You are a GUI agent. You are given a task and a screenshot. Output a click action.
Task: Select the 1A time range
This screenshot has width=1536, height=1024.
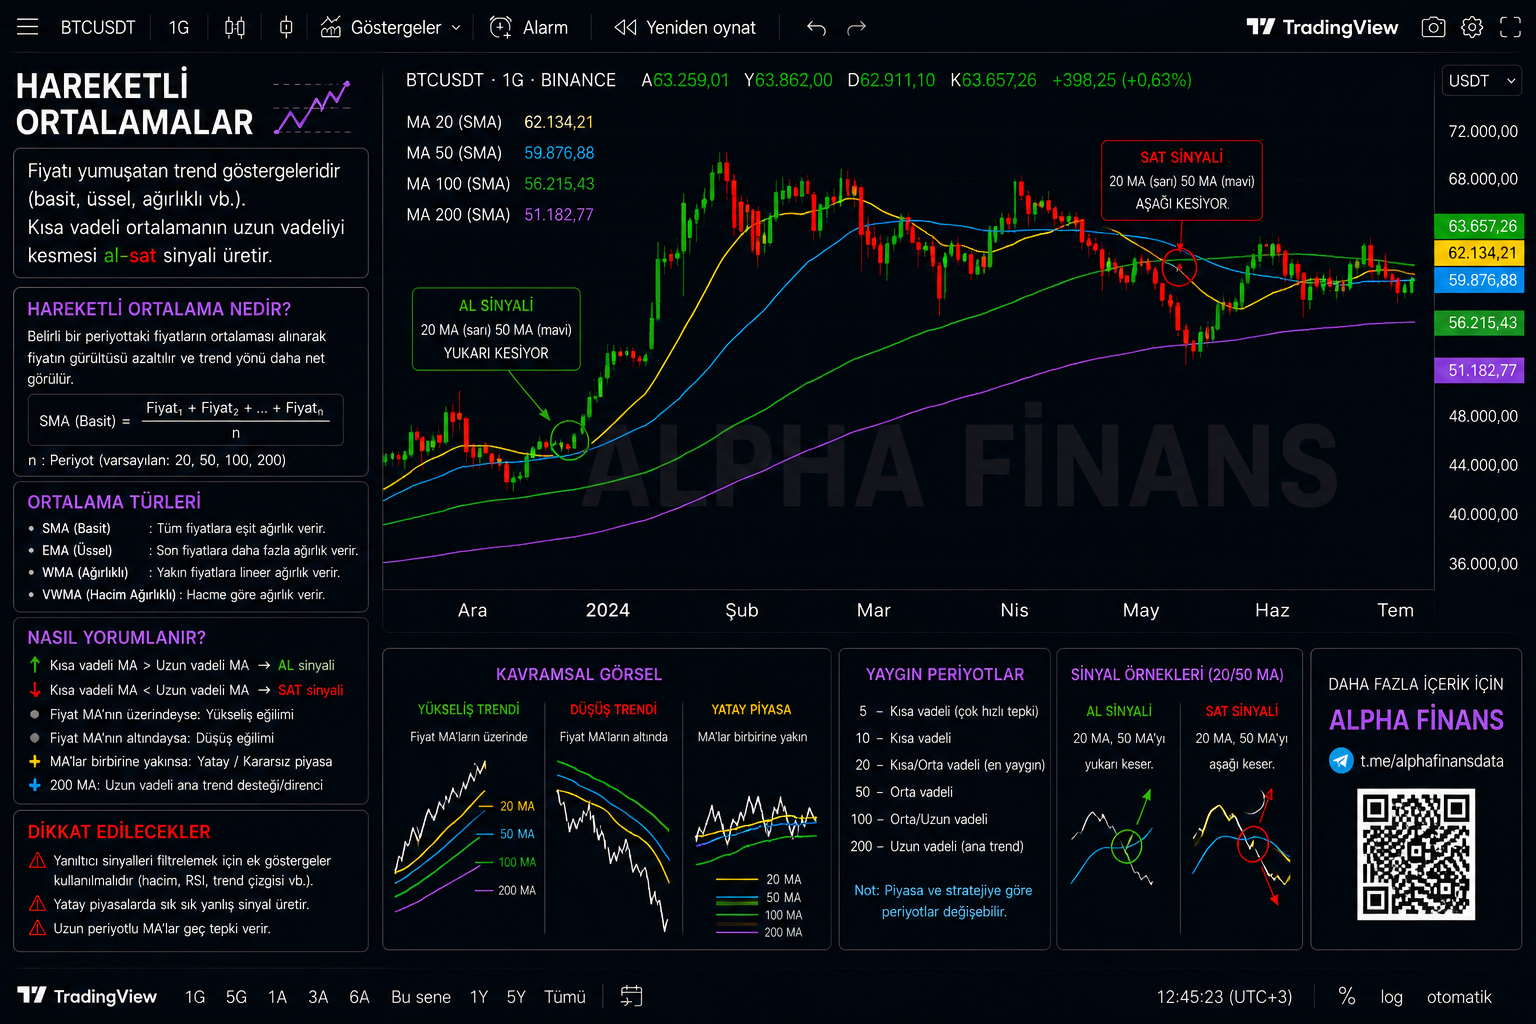point(277,997)
